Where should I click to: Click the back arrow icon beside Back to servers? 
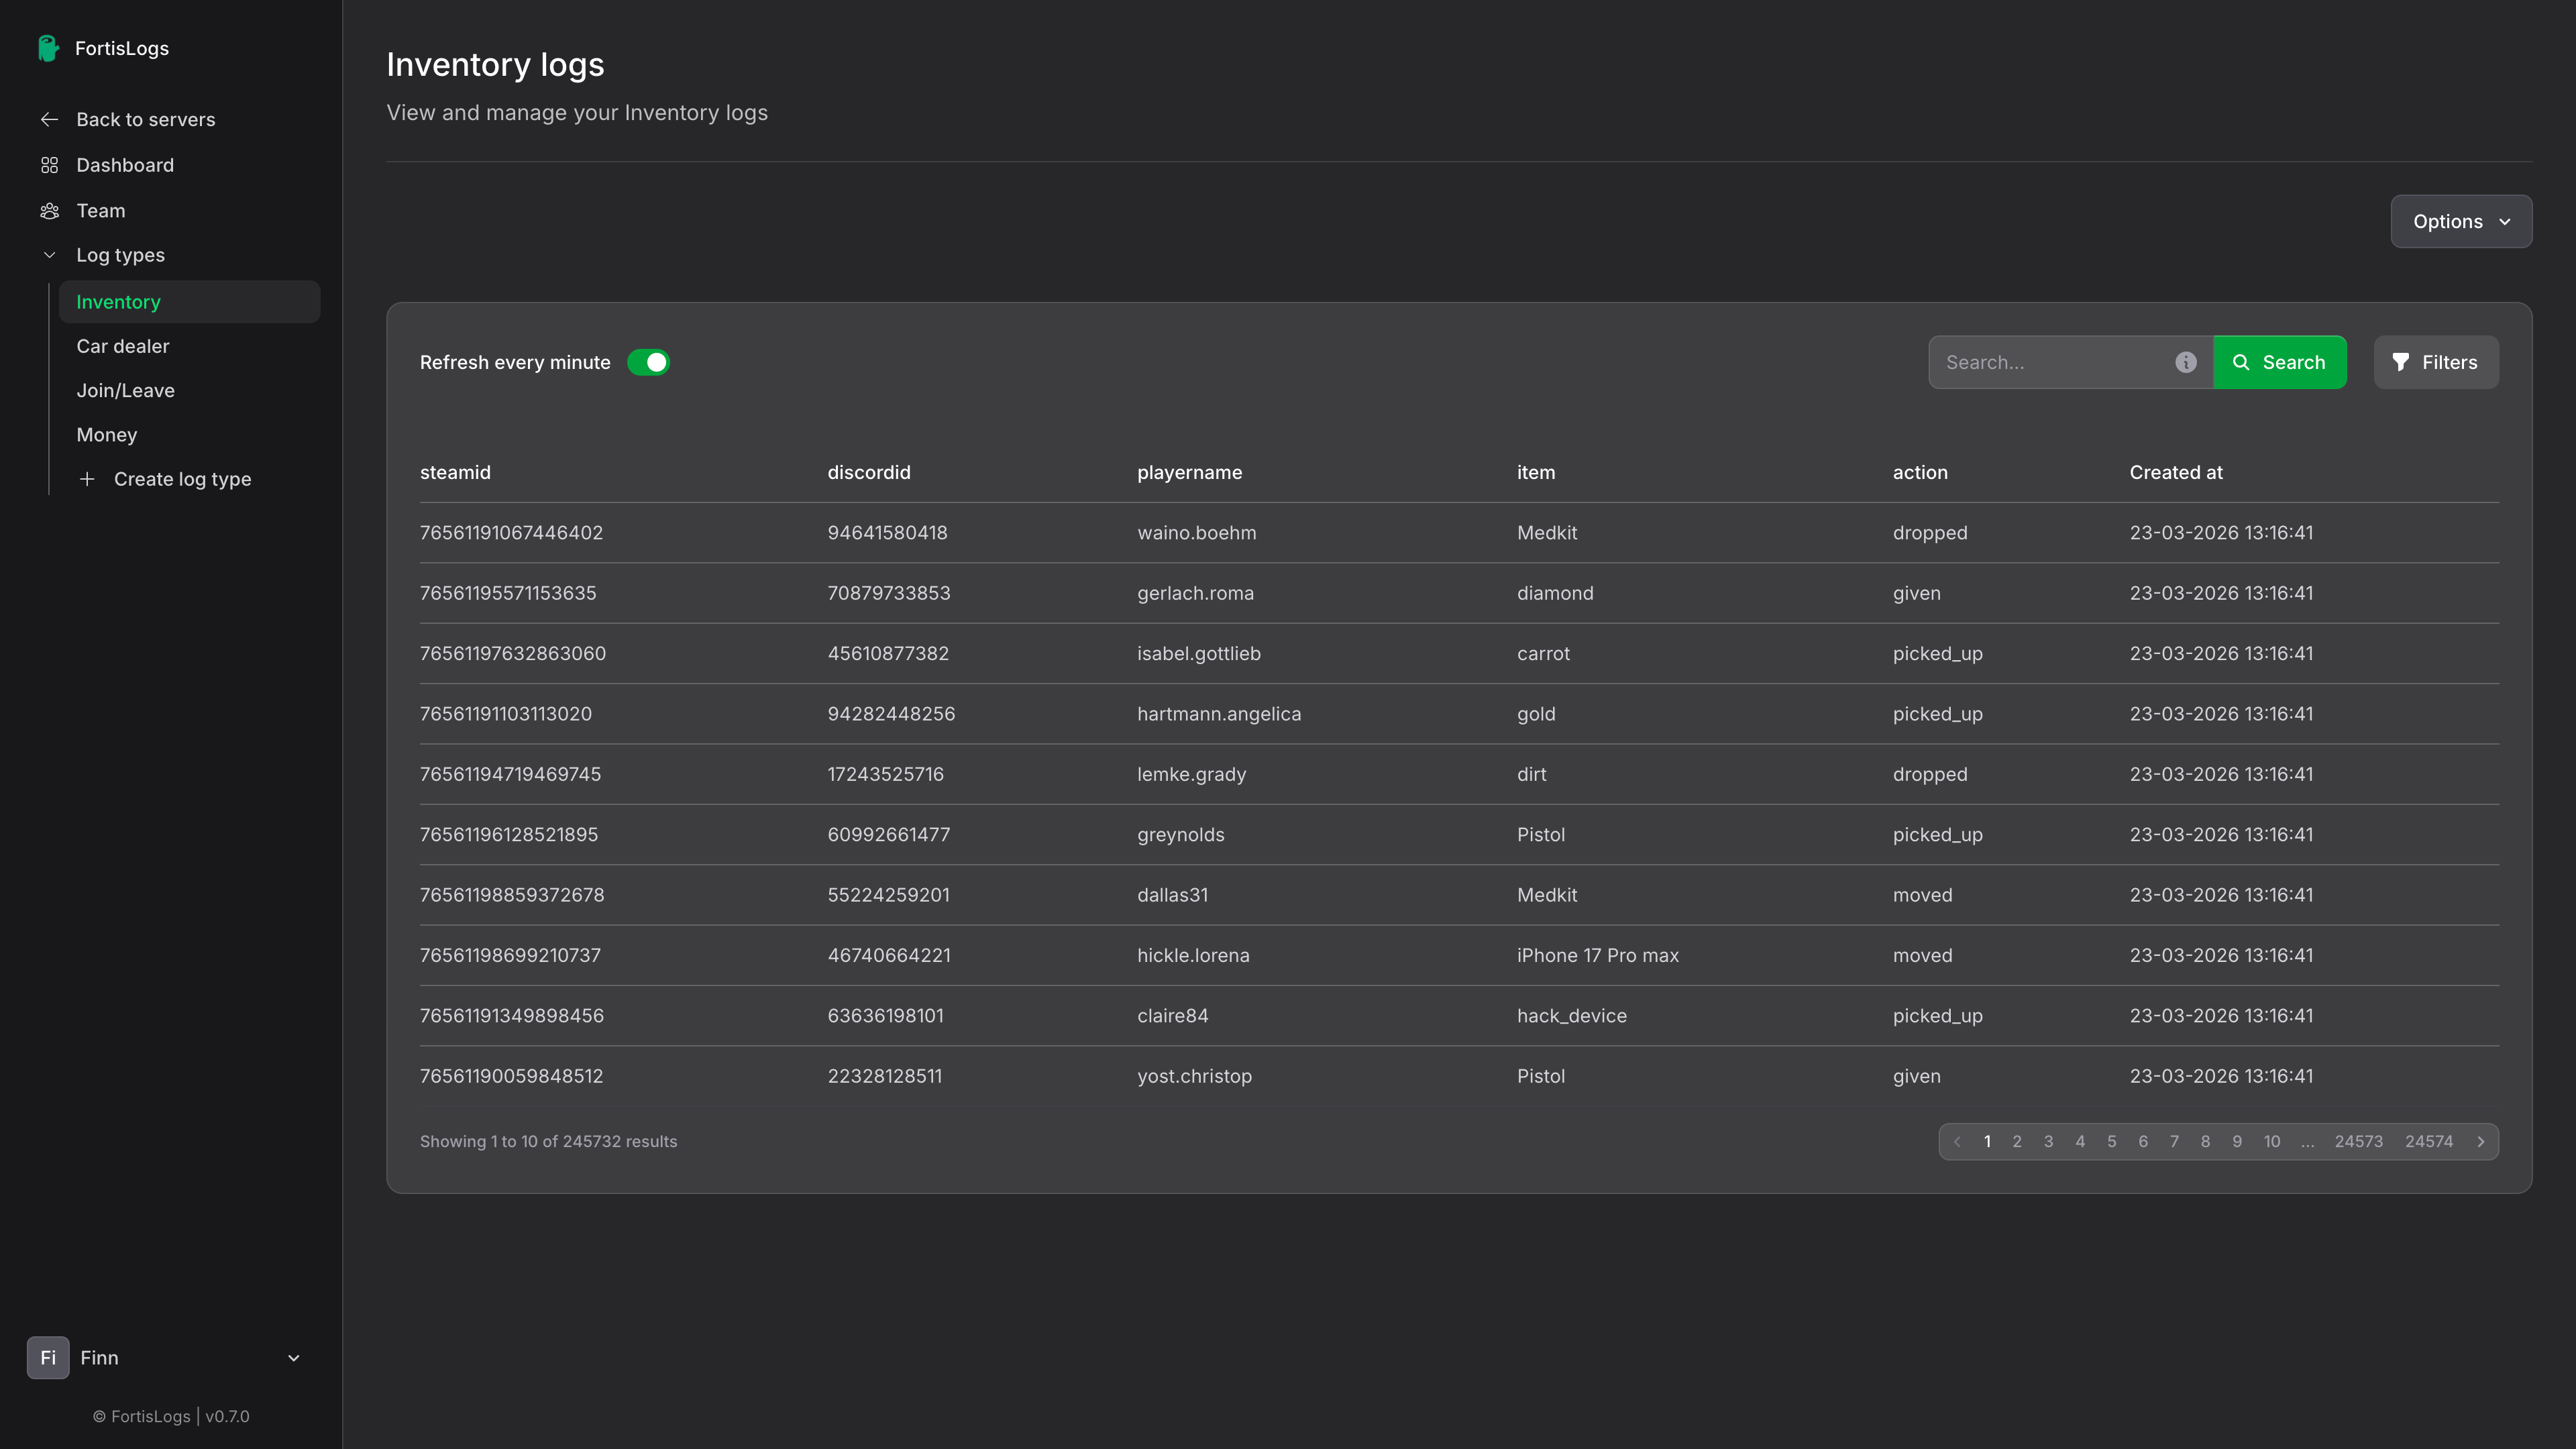pos(49,119)
